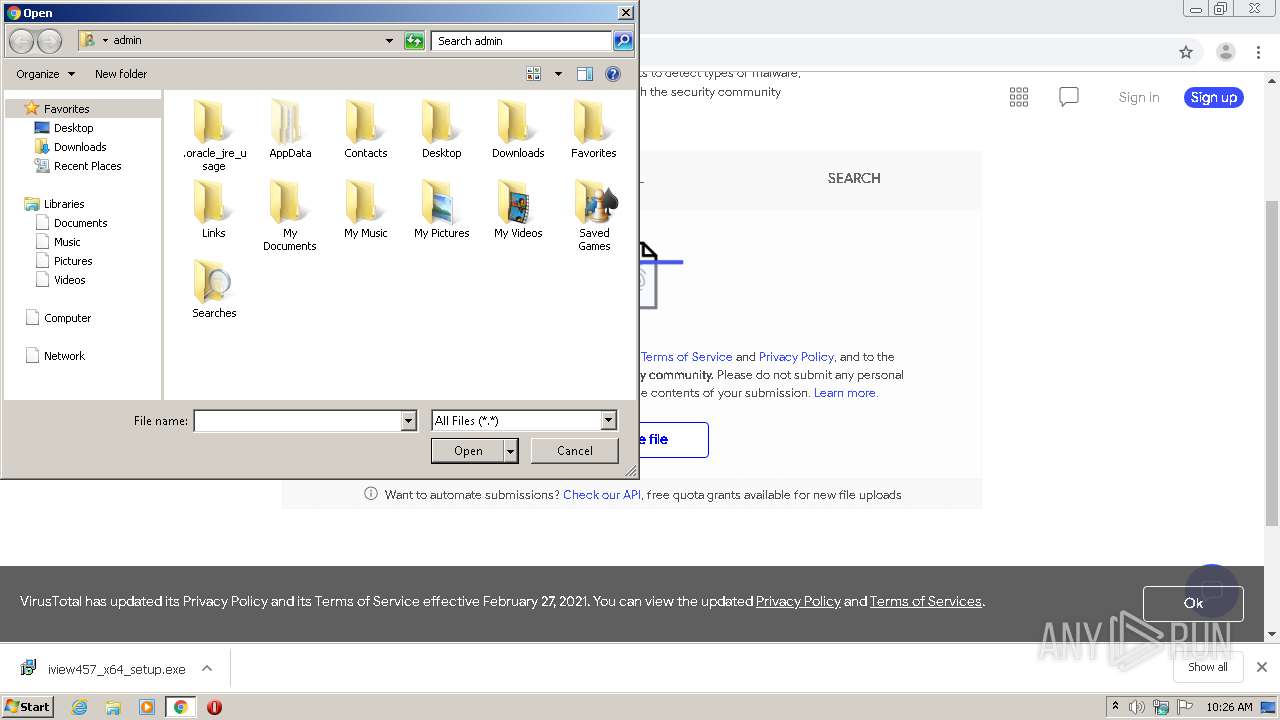Image resolution: width=1280 pixels, height=720 pixels.
Task: Click New folder in the toolbar
Action: 121,74
